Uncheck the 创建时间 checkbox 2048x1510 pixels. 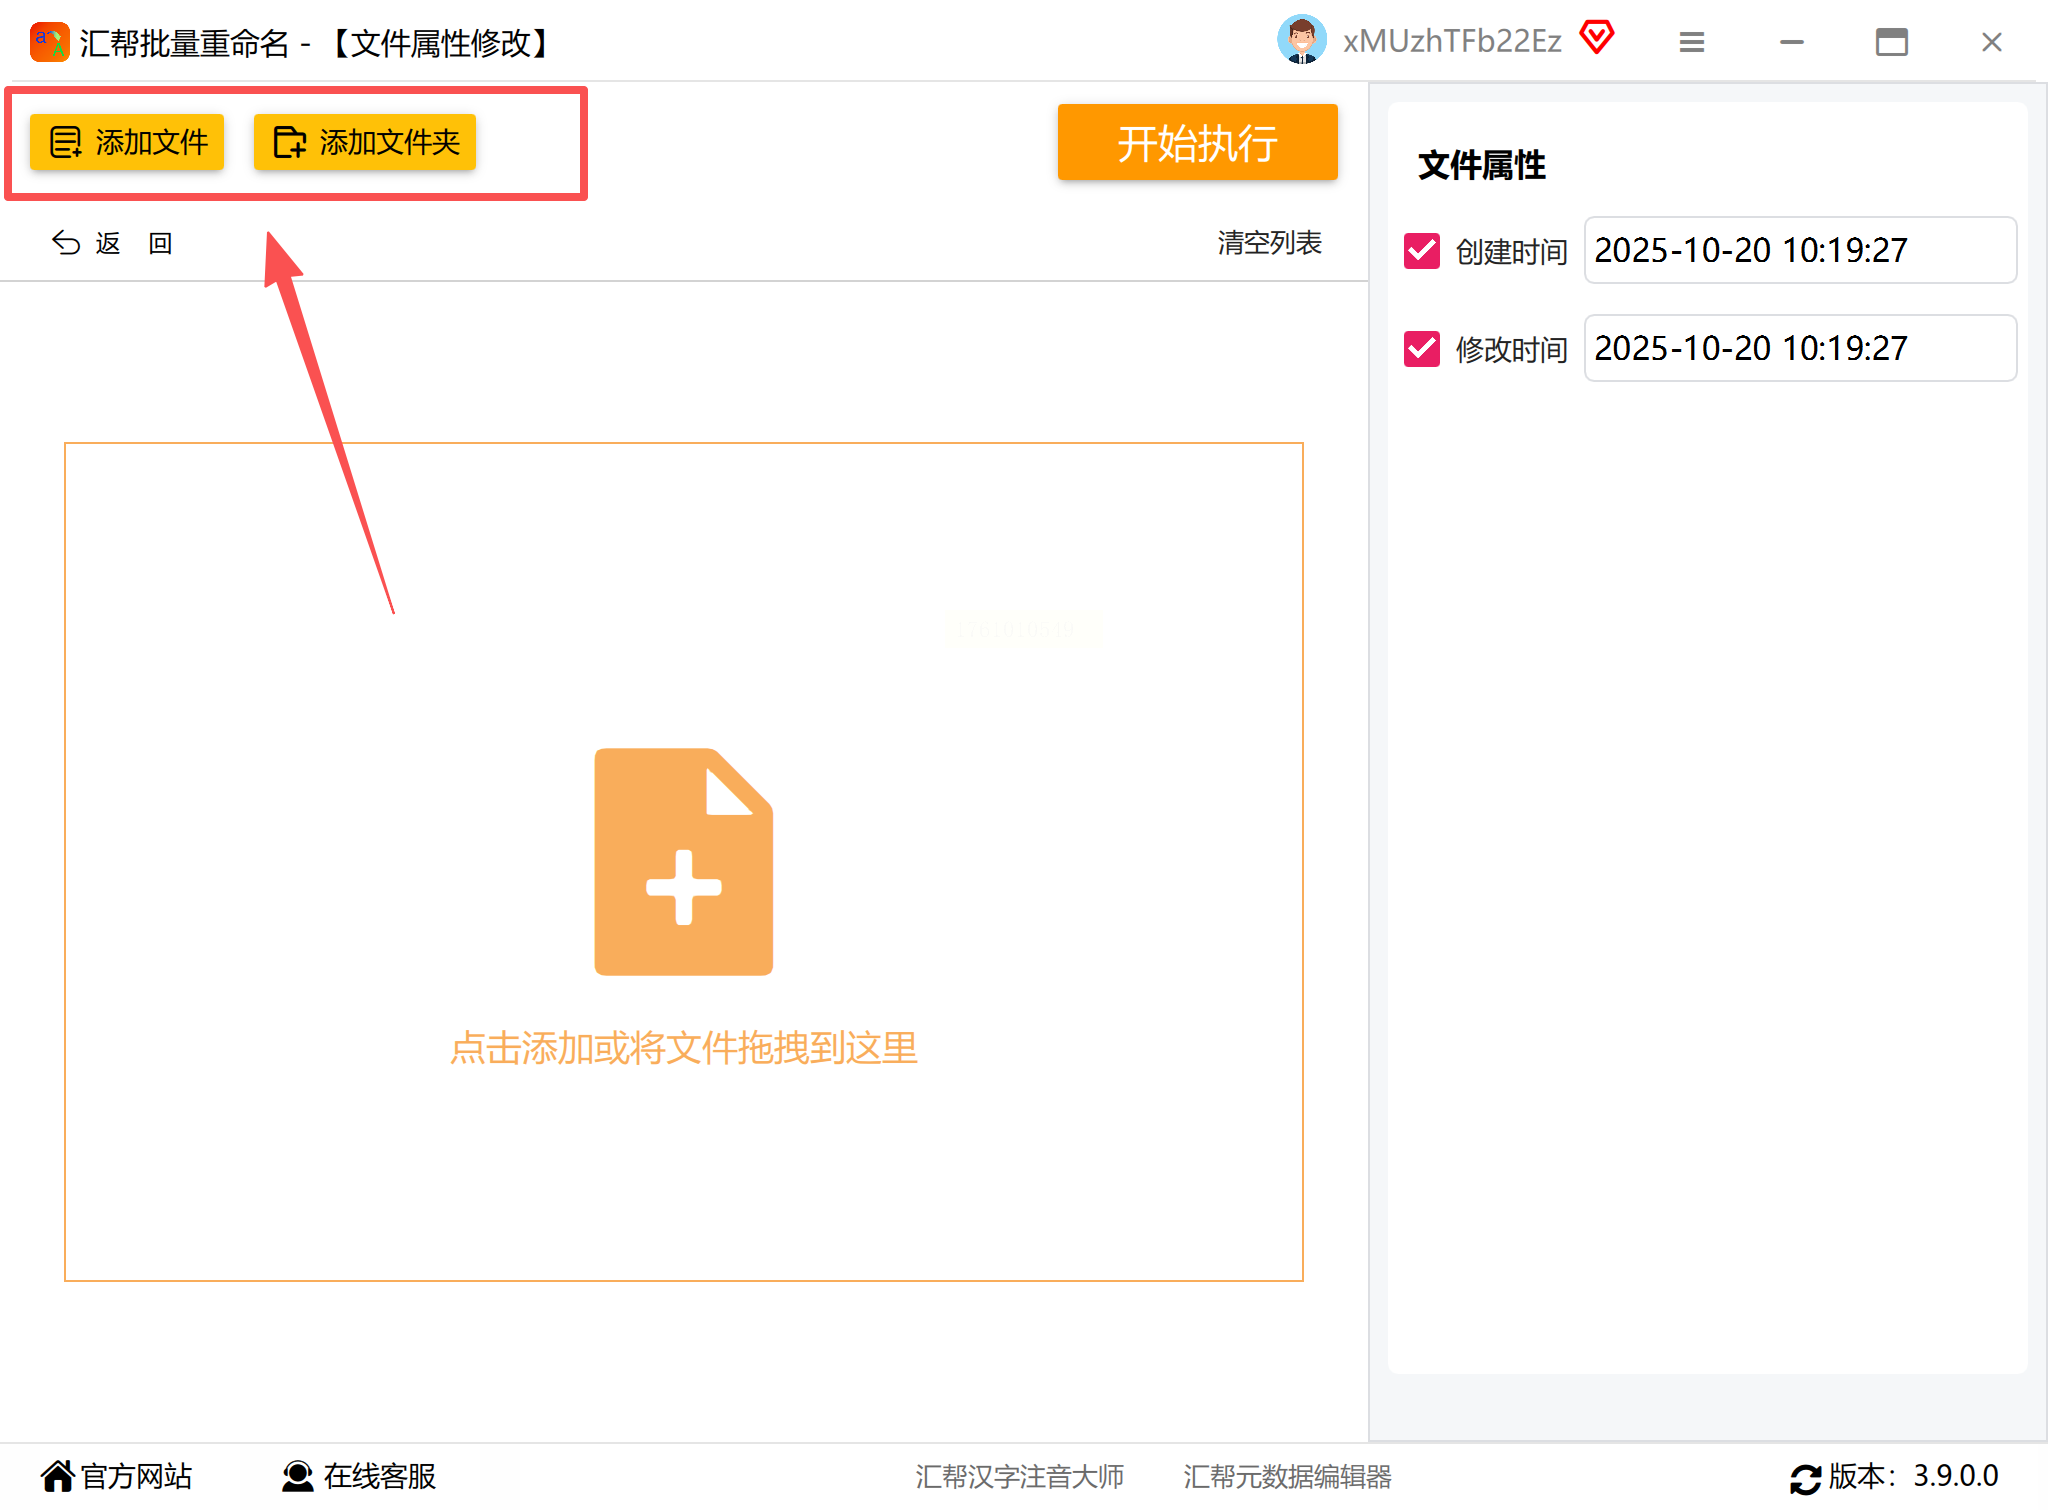click(x=1421, y=251)
